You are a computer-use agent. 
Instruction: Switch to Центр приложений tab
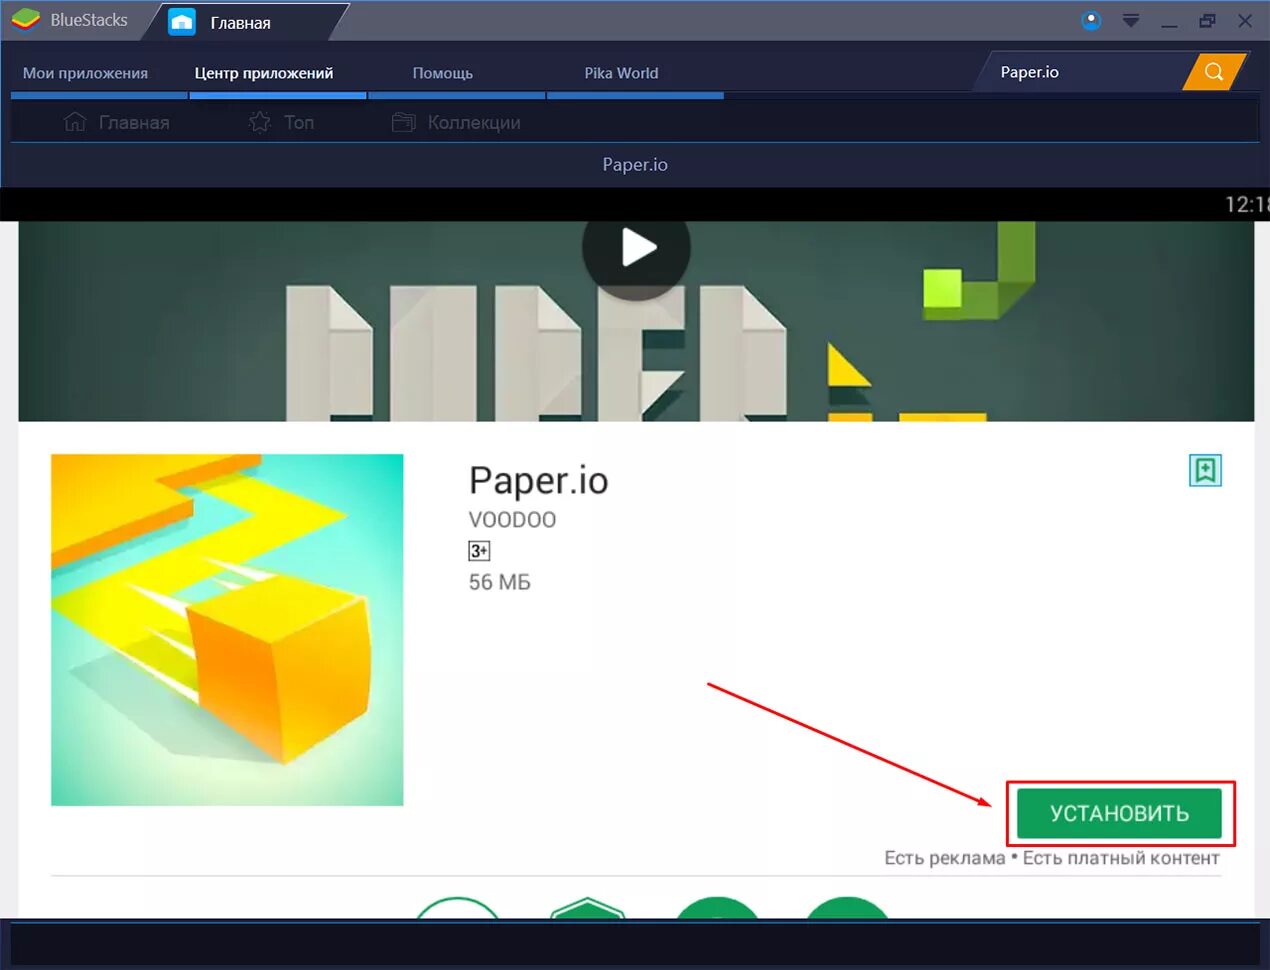[264, 73]
